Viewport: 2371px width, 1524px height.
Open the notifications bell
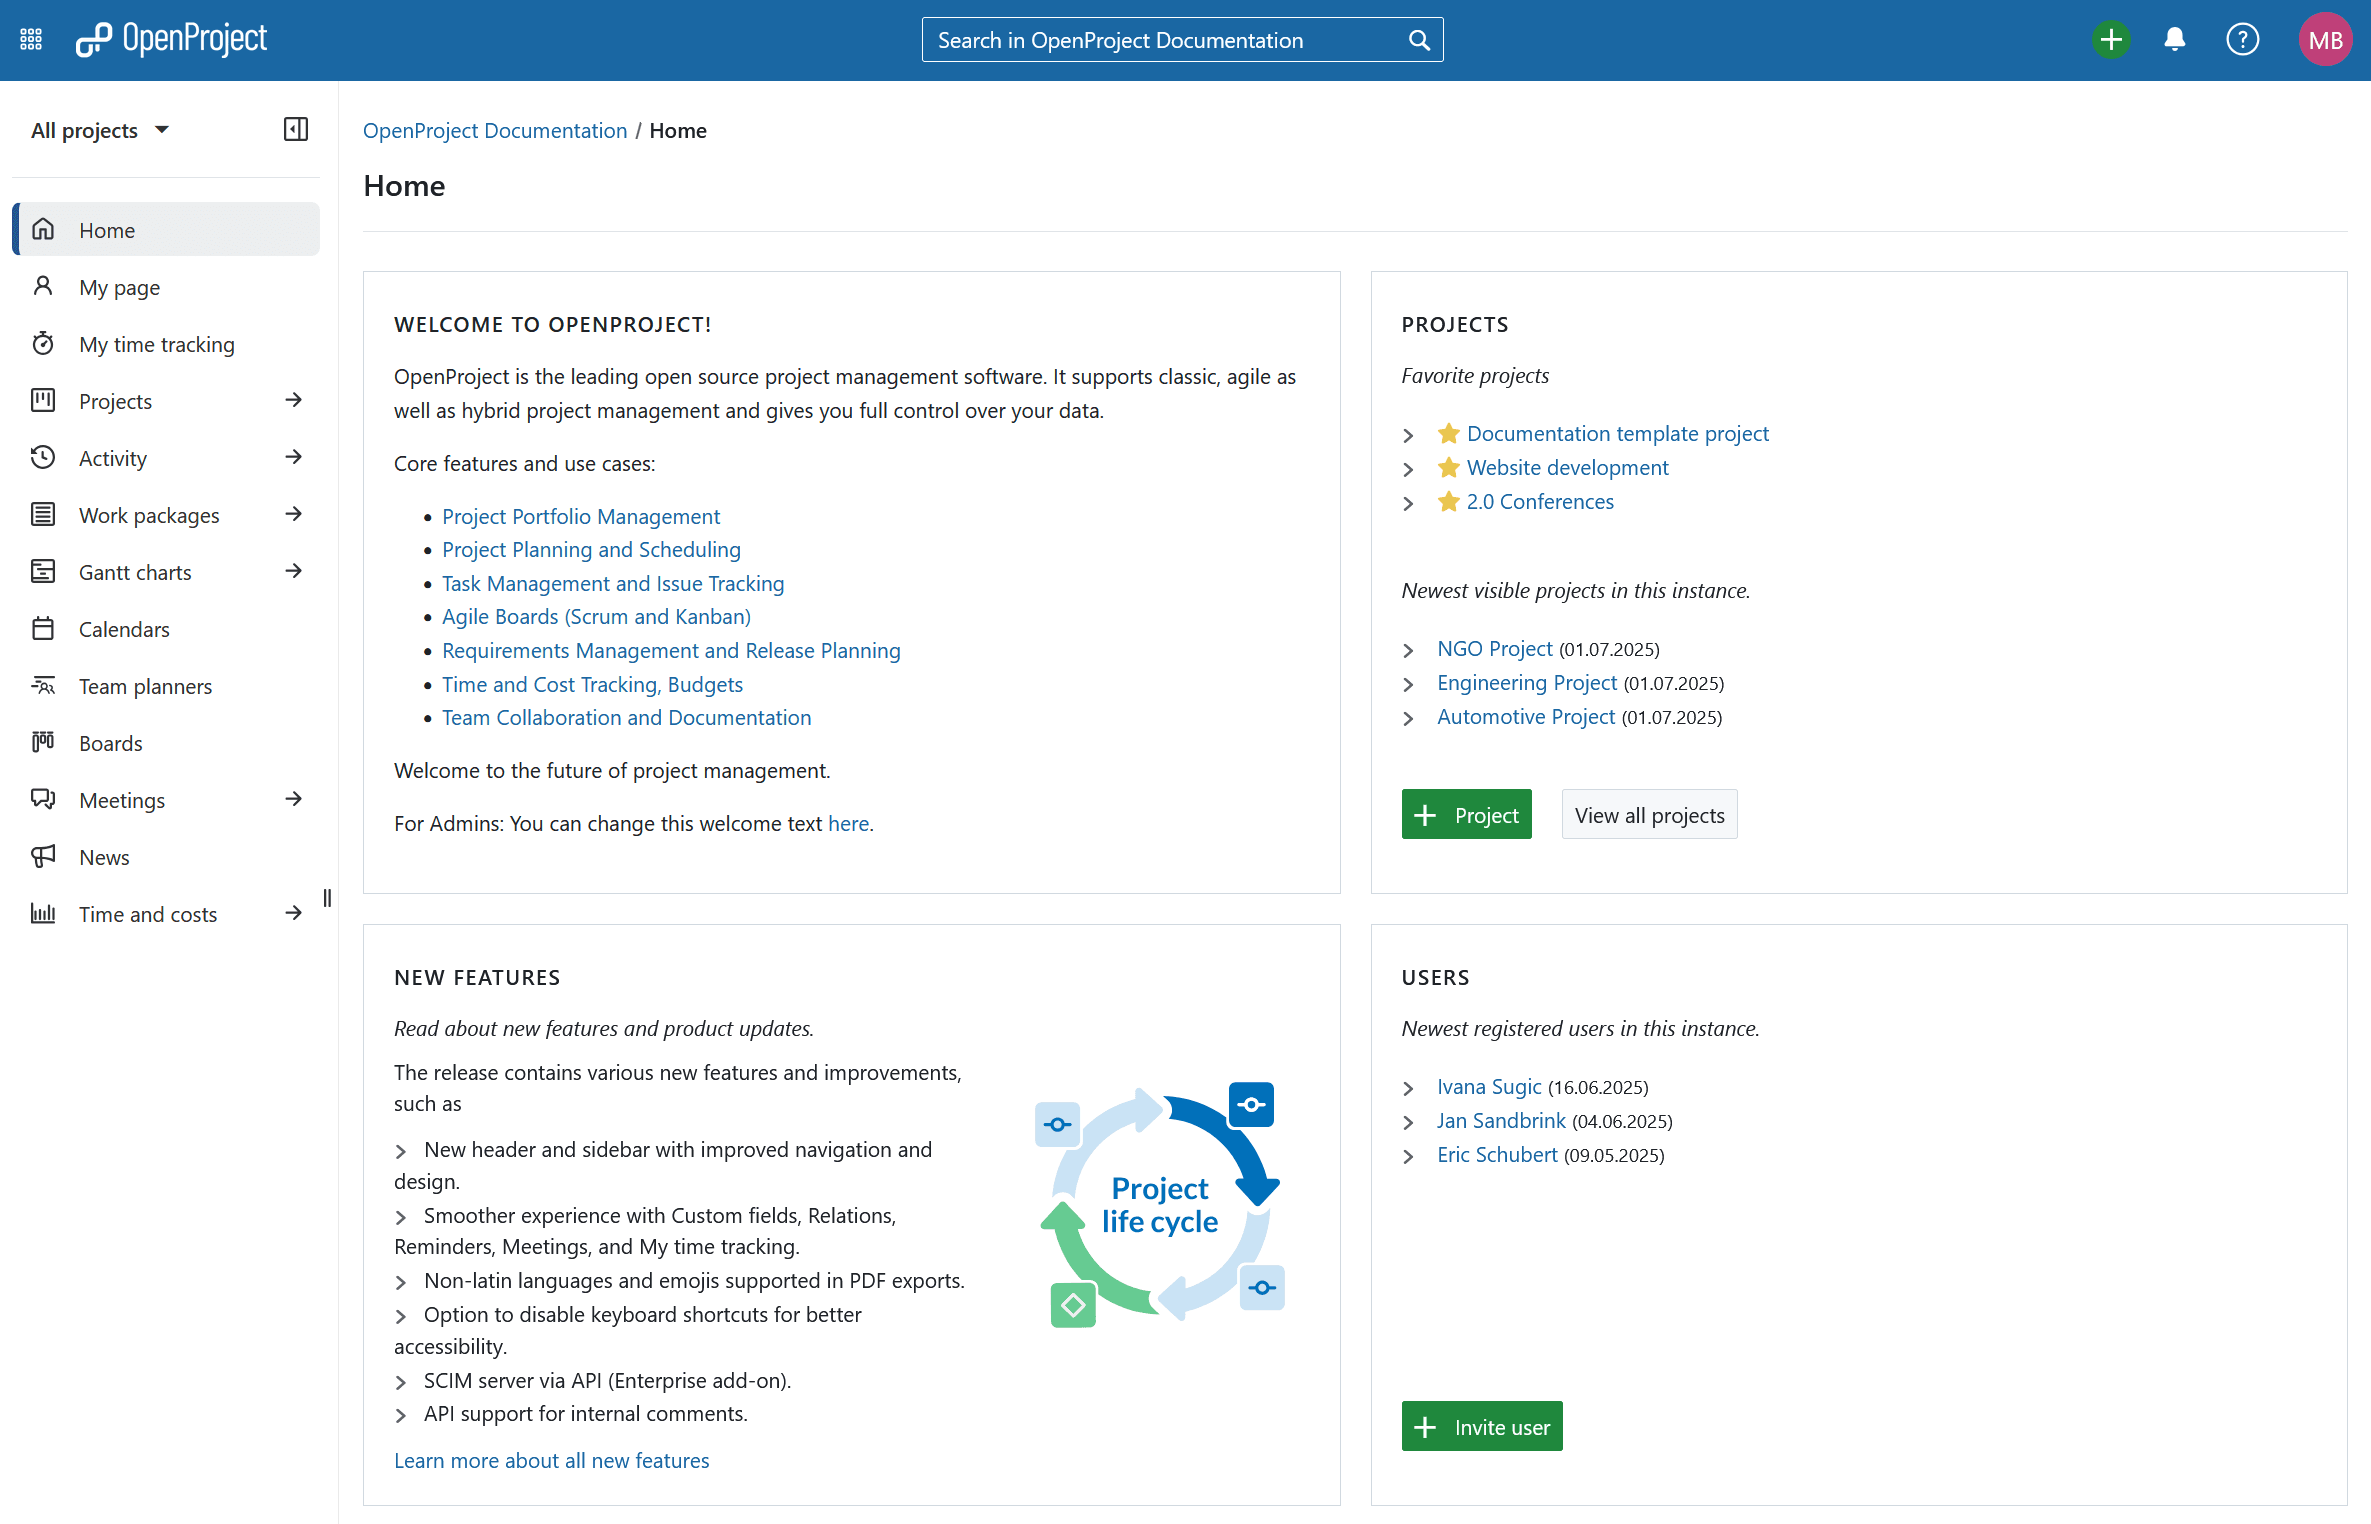(2174, 40)
